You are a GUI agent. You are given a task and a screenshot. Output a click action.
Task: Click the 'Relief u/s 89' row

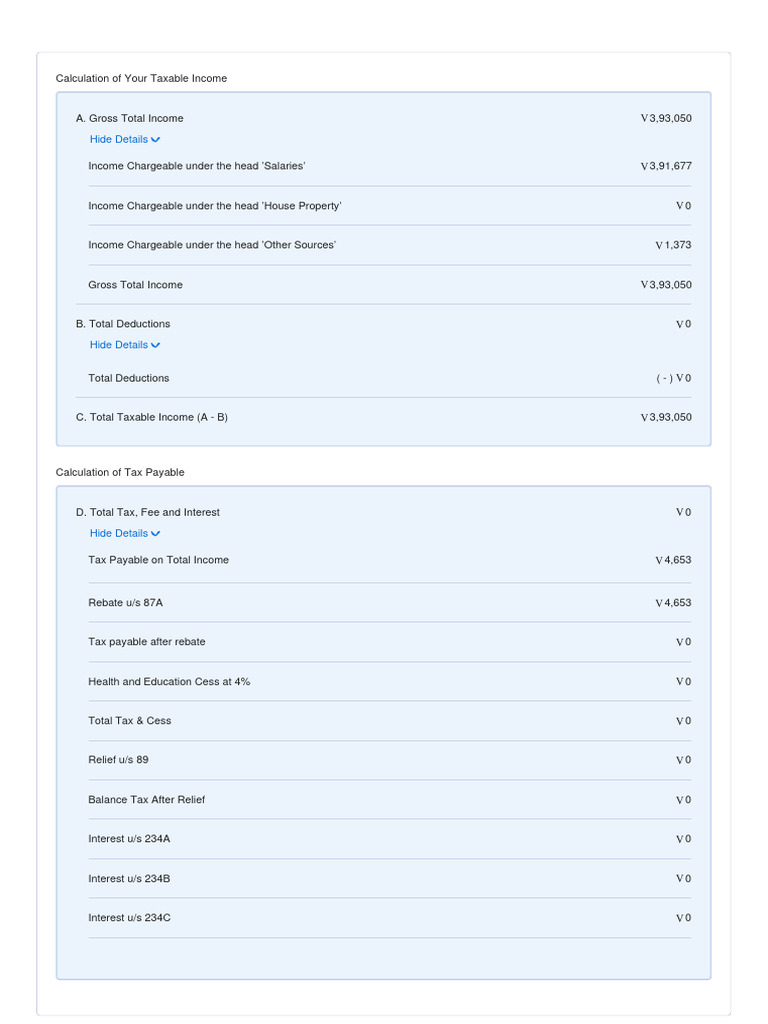[x=118, y=760]
